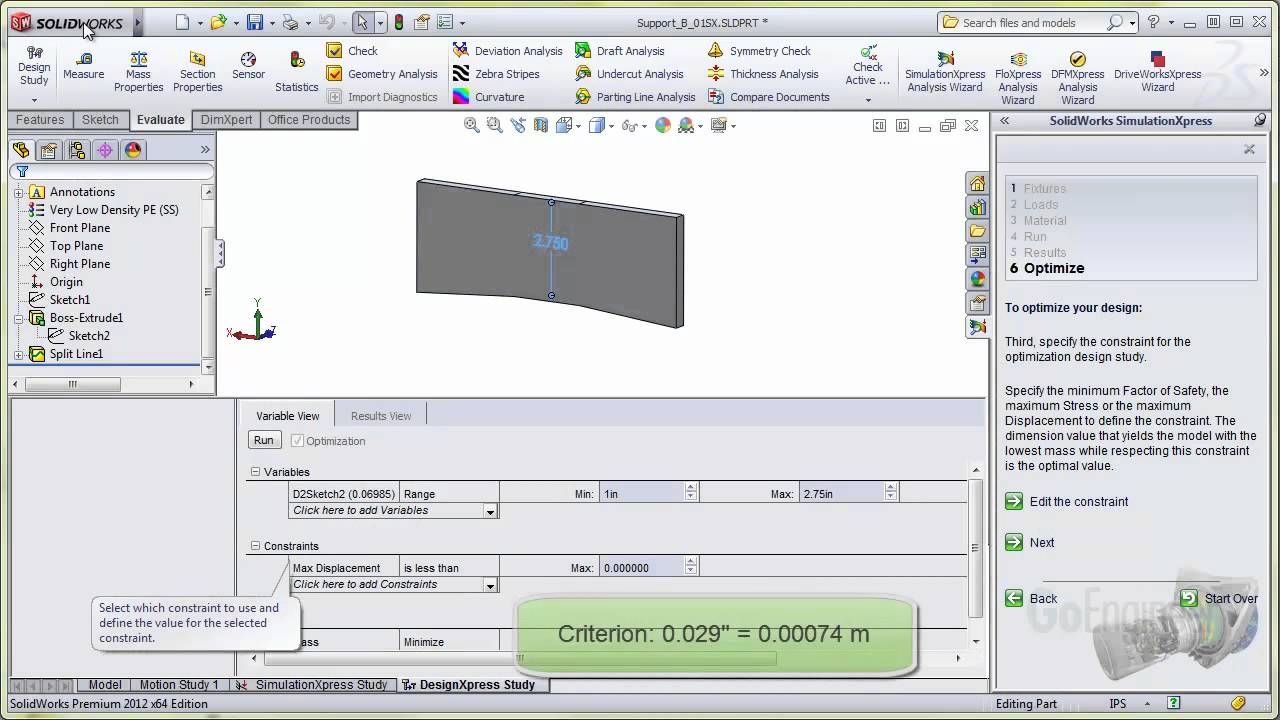
Task: Collapse the Constraints section
Action: pyautogui.click(x=255, y=546)
